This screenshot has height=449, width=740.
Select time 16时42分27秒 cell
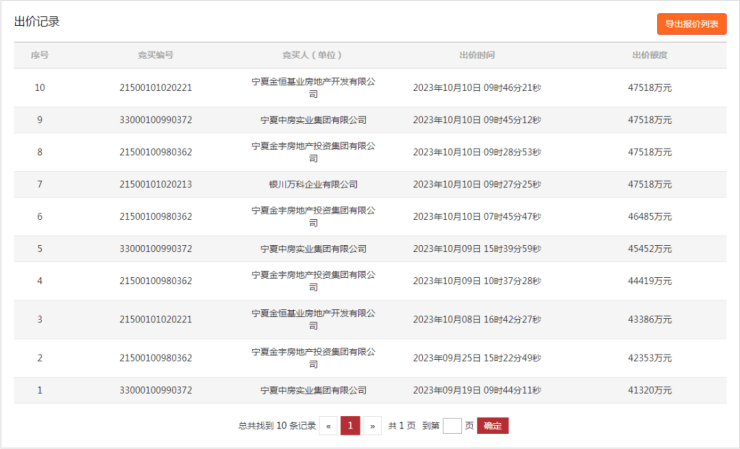pyautogui.click(x=477, y=320)
